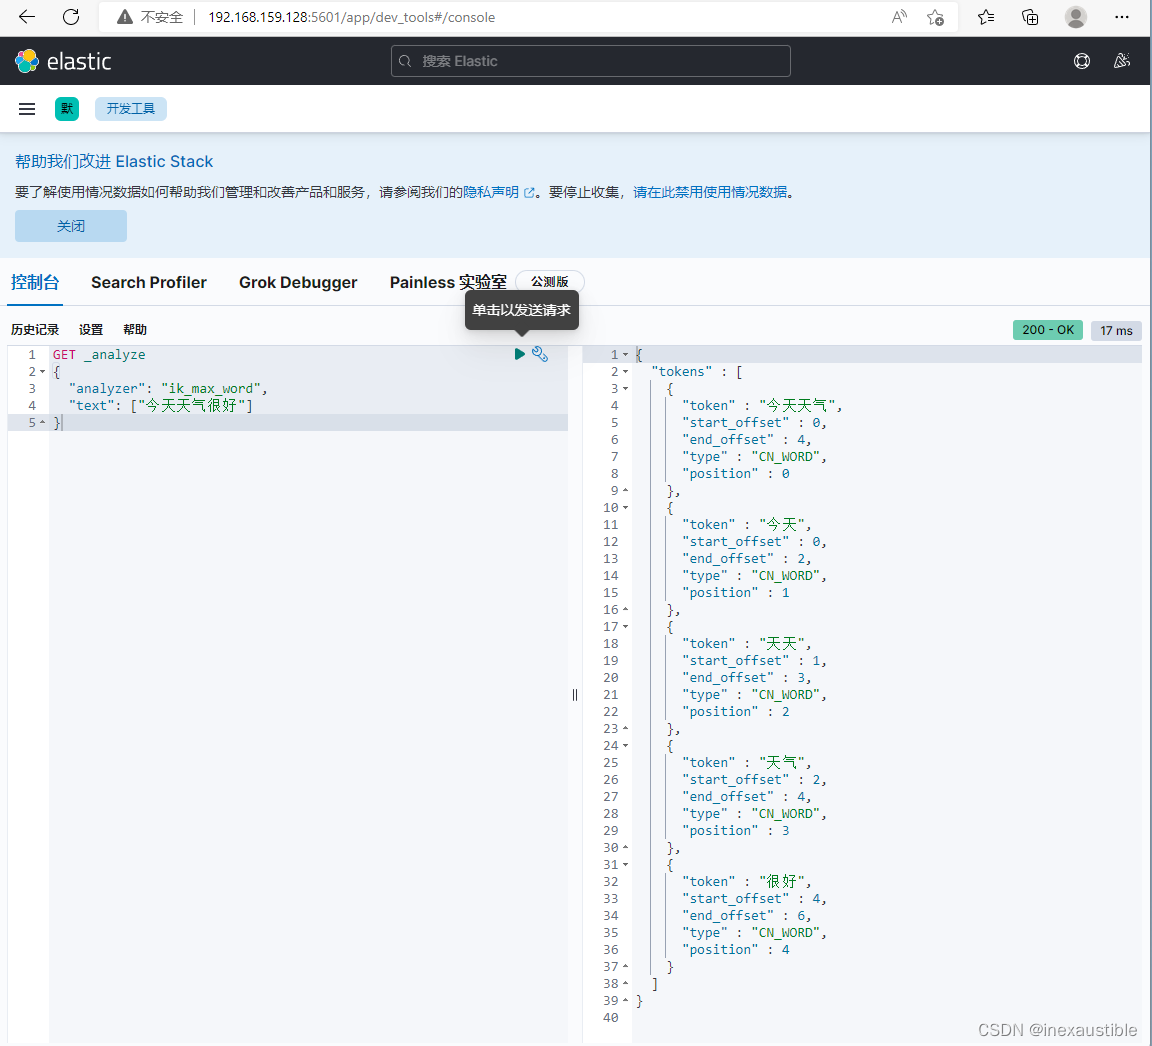The height and width of the screenshot is (1046, 1152).
Task: Click the "tokens" key in response
Action: pos(682,372)
